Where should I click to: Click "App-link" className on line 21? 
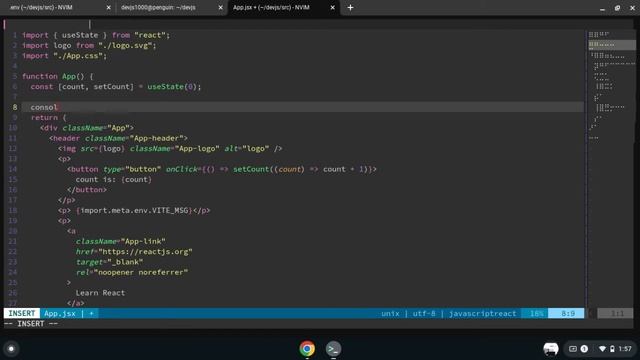143,241
